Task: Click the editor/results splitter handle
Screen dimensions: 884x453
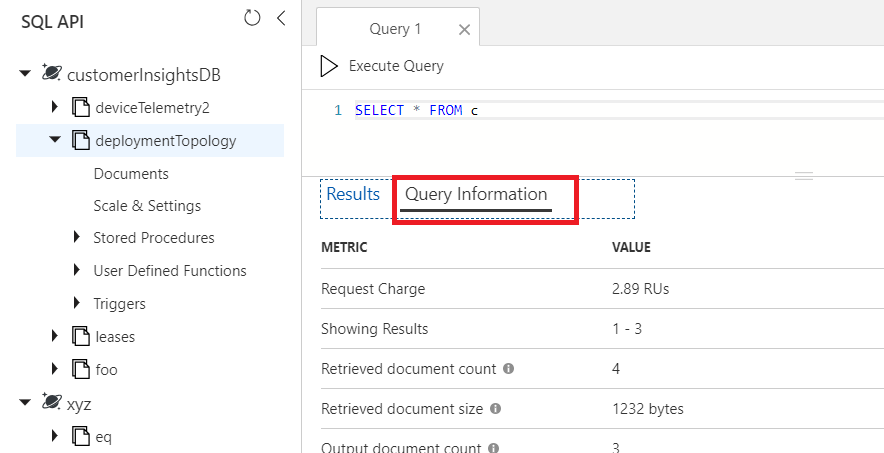Action: [x=803, y=176]
